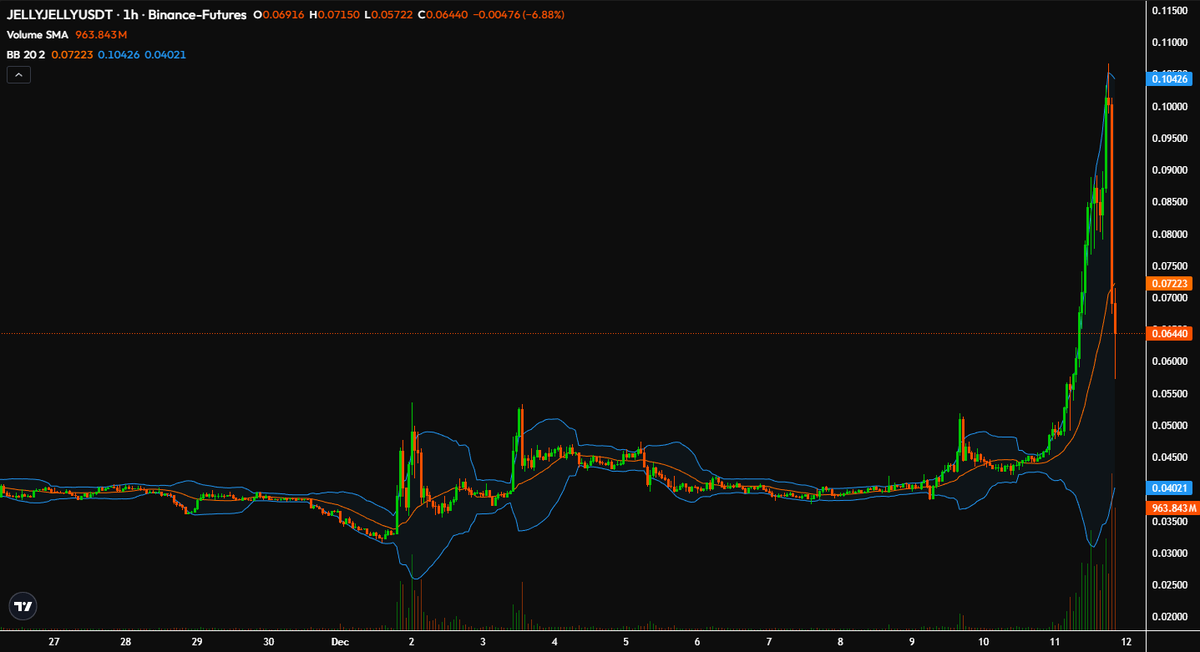Click the 27 date label on the time axis
The width and height of the screenshot is (1200, 652).
click(x=54, y=640)
